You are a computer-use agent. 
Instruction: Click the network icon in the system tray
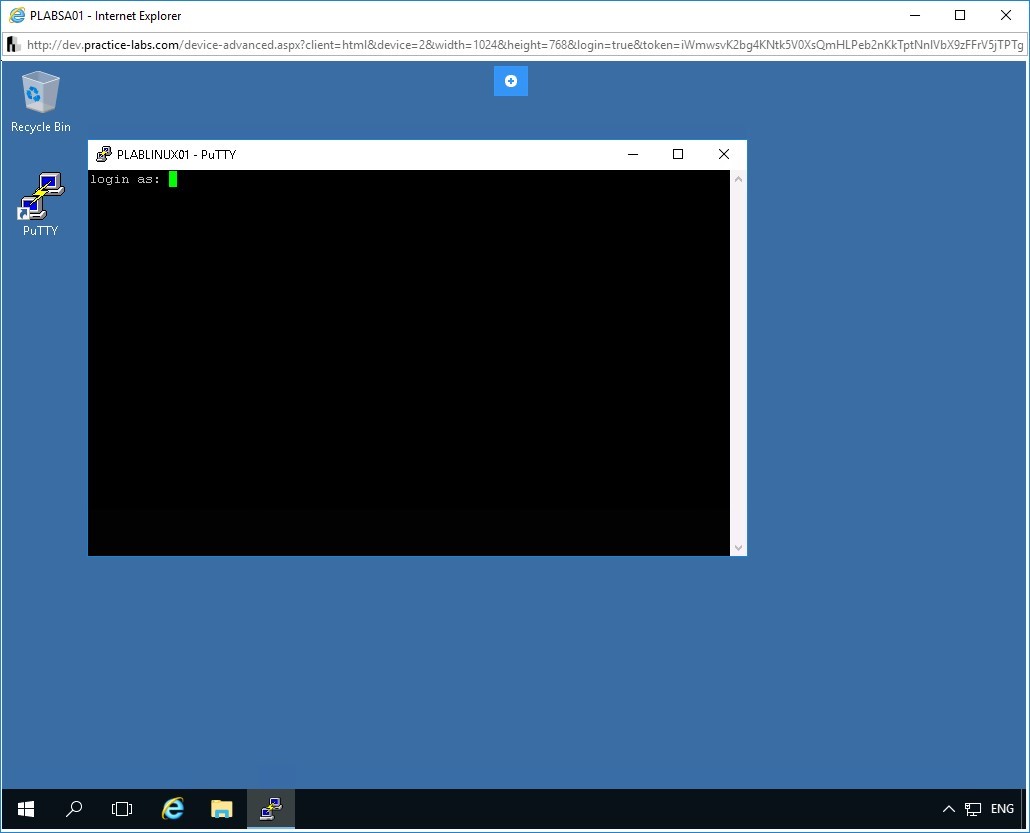pyautogui.click(x=972, y=809)
